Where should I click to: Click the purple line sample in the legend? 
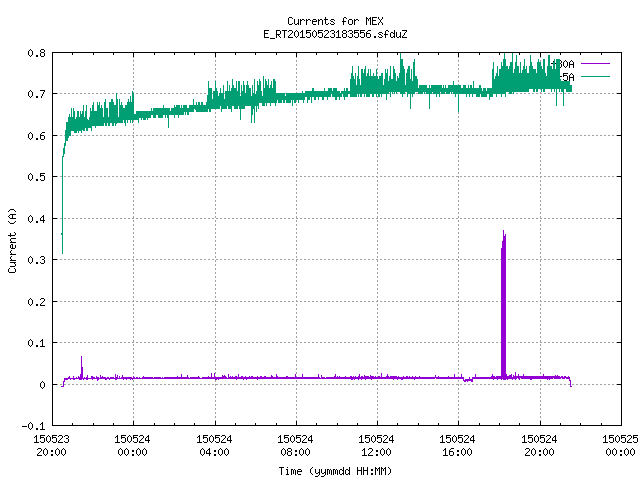tap(595, 64)
